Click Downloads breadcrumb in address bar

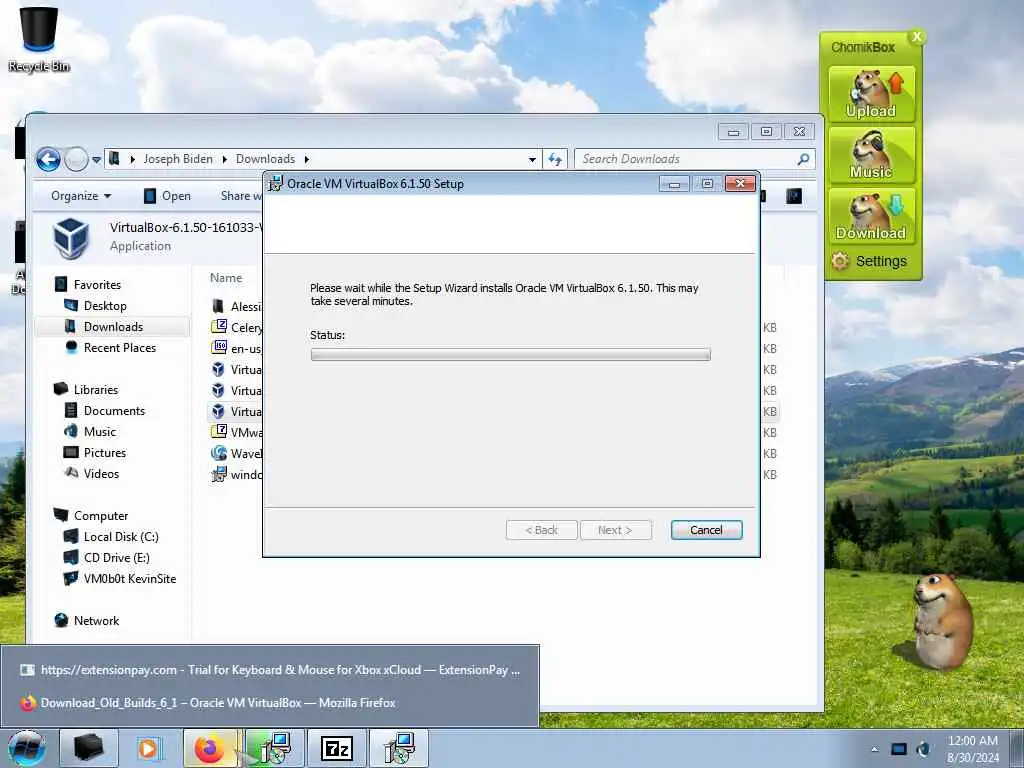pyautogui.click(x=265, y=159)
